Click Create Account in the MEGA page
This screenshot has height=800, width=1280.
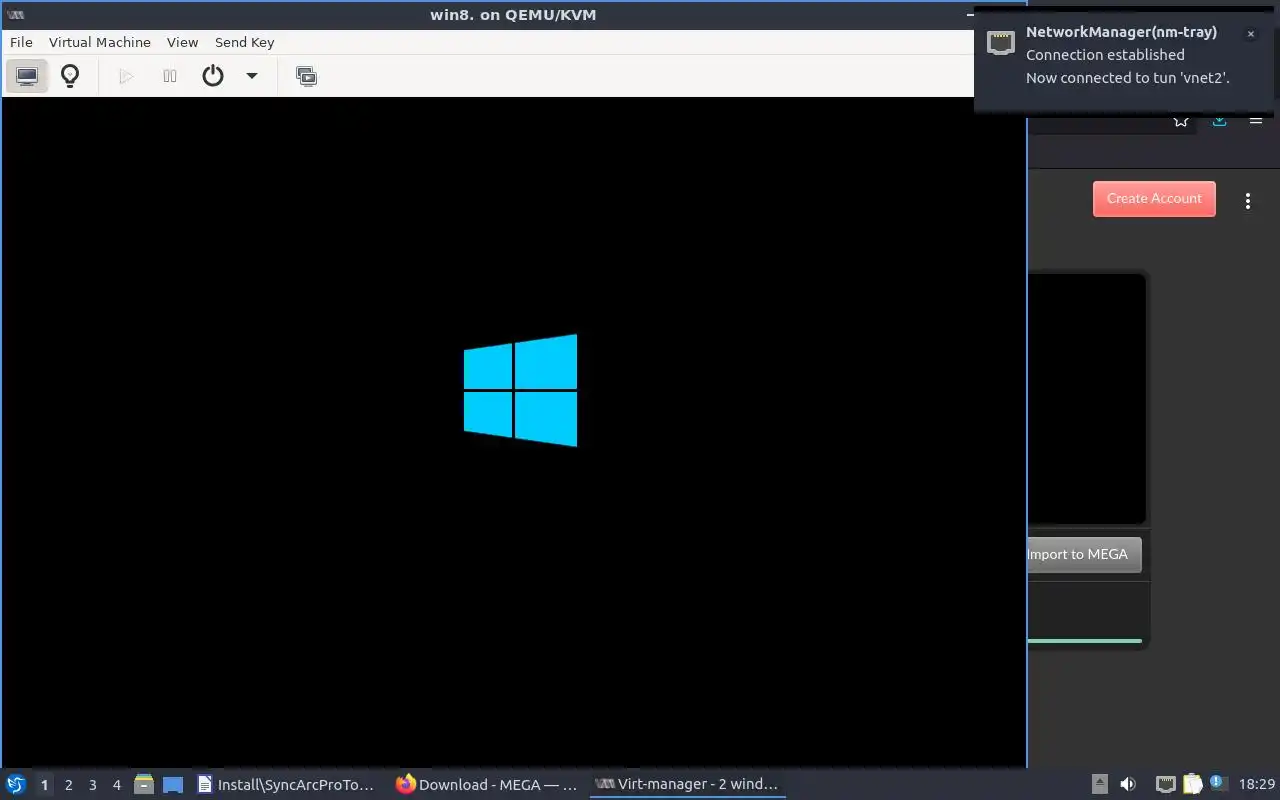pos(1154,198)
